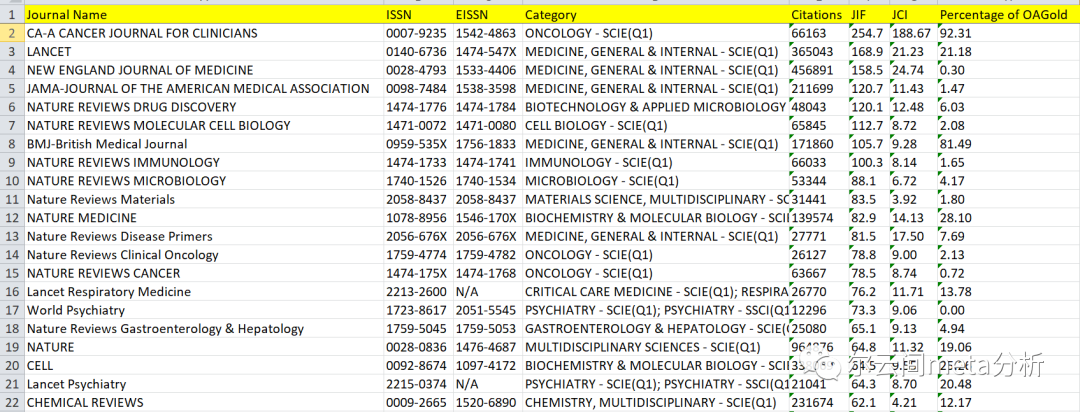Click the Category header cell
Screen dimensions: 1080x412
pyautogui.click(x=550, y=15)
